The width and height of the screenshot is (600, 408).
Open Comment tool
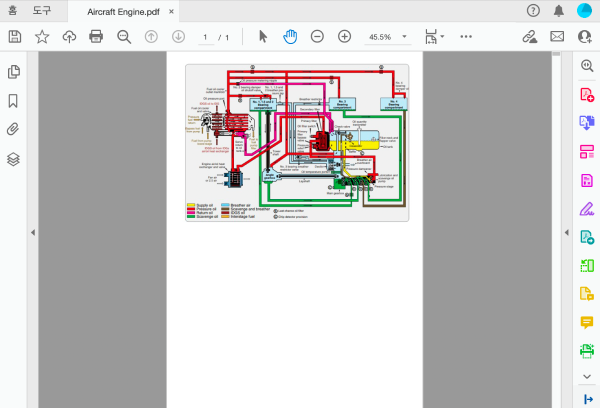click(x=587, y=322)
